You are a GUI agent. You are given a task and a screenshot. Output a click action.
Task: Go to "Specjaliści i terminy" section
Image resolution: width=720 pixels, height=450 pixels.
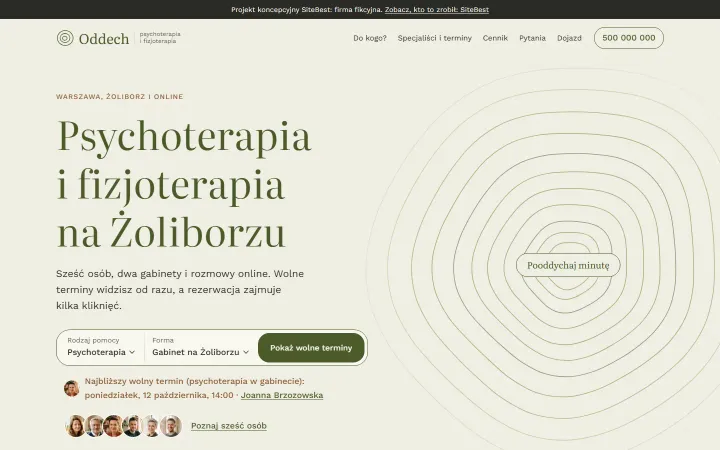[x=434, y=38]
